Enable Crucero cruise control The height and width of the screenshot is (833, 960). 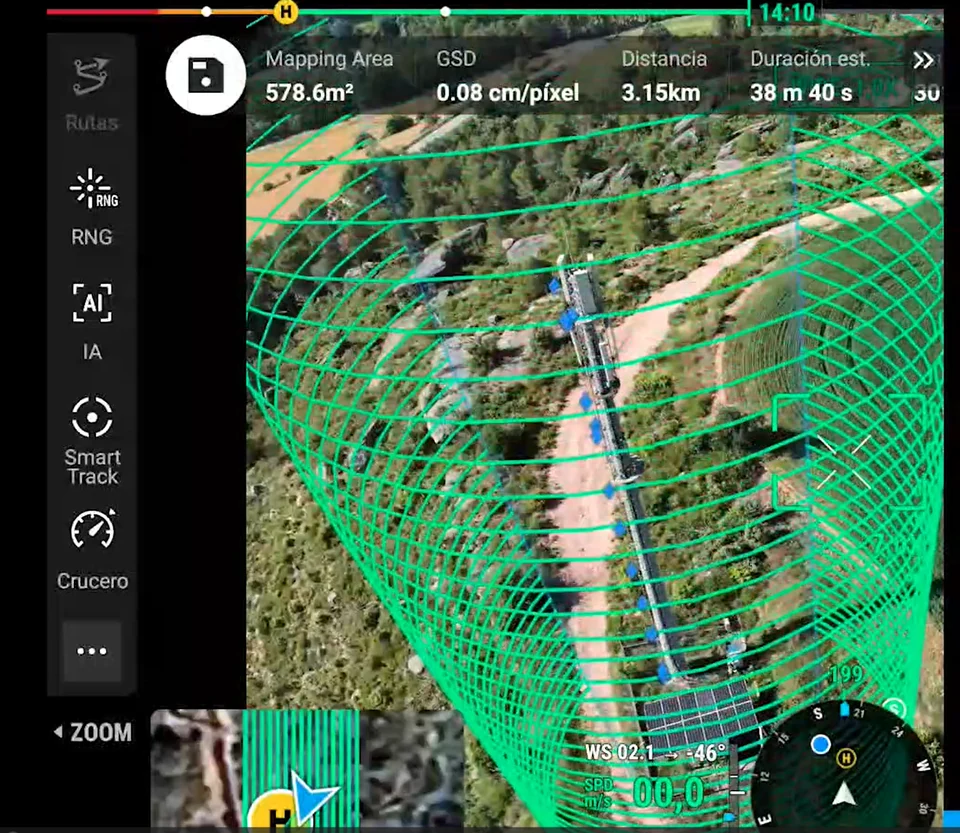(92, 548)
